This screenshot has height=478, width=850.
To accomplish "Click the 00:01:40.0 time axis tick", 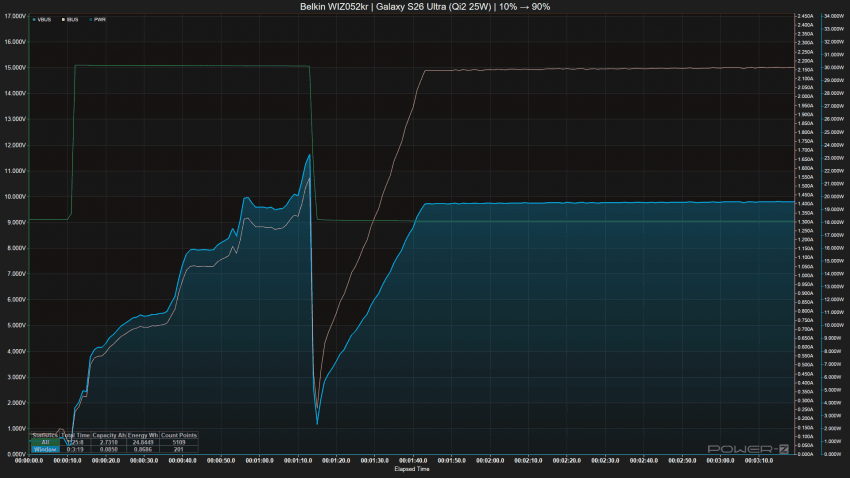I will 414,461.
